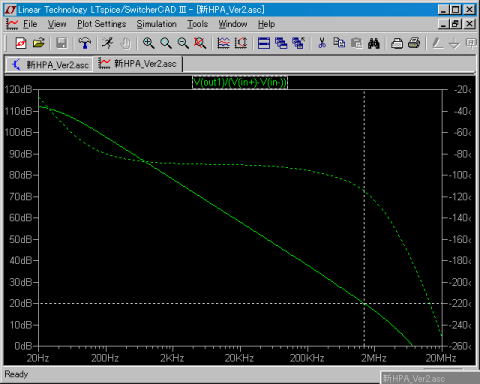The height and width of the screenshot is (384, 480).
Task: Click the Zoom In magnifier icon
Action: (x=148, y=43)
